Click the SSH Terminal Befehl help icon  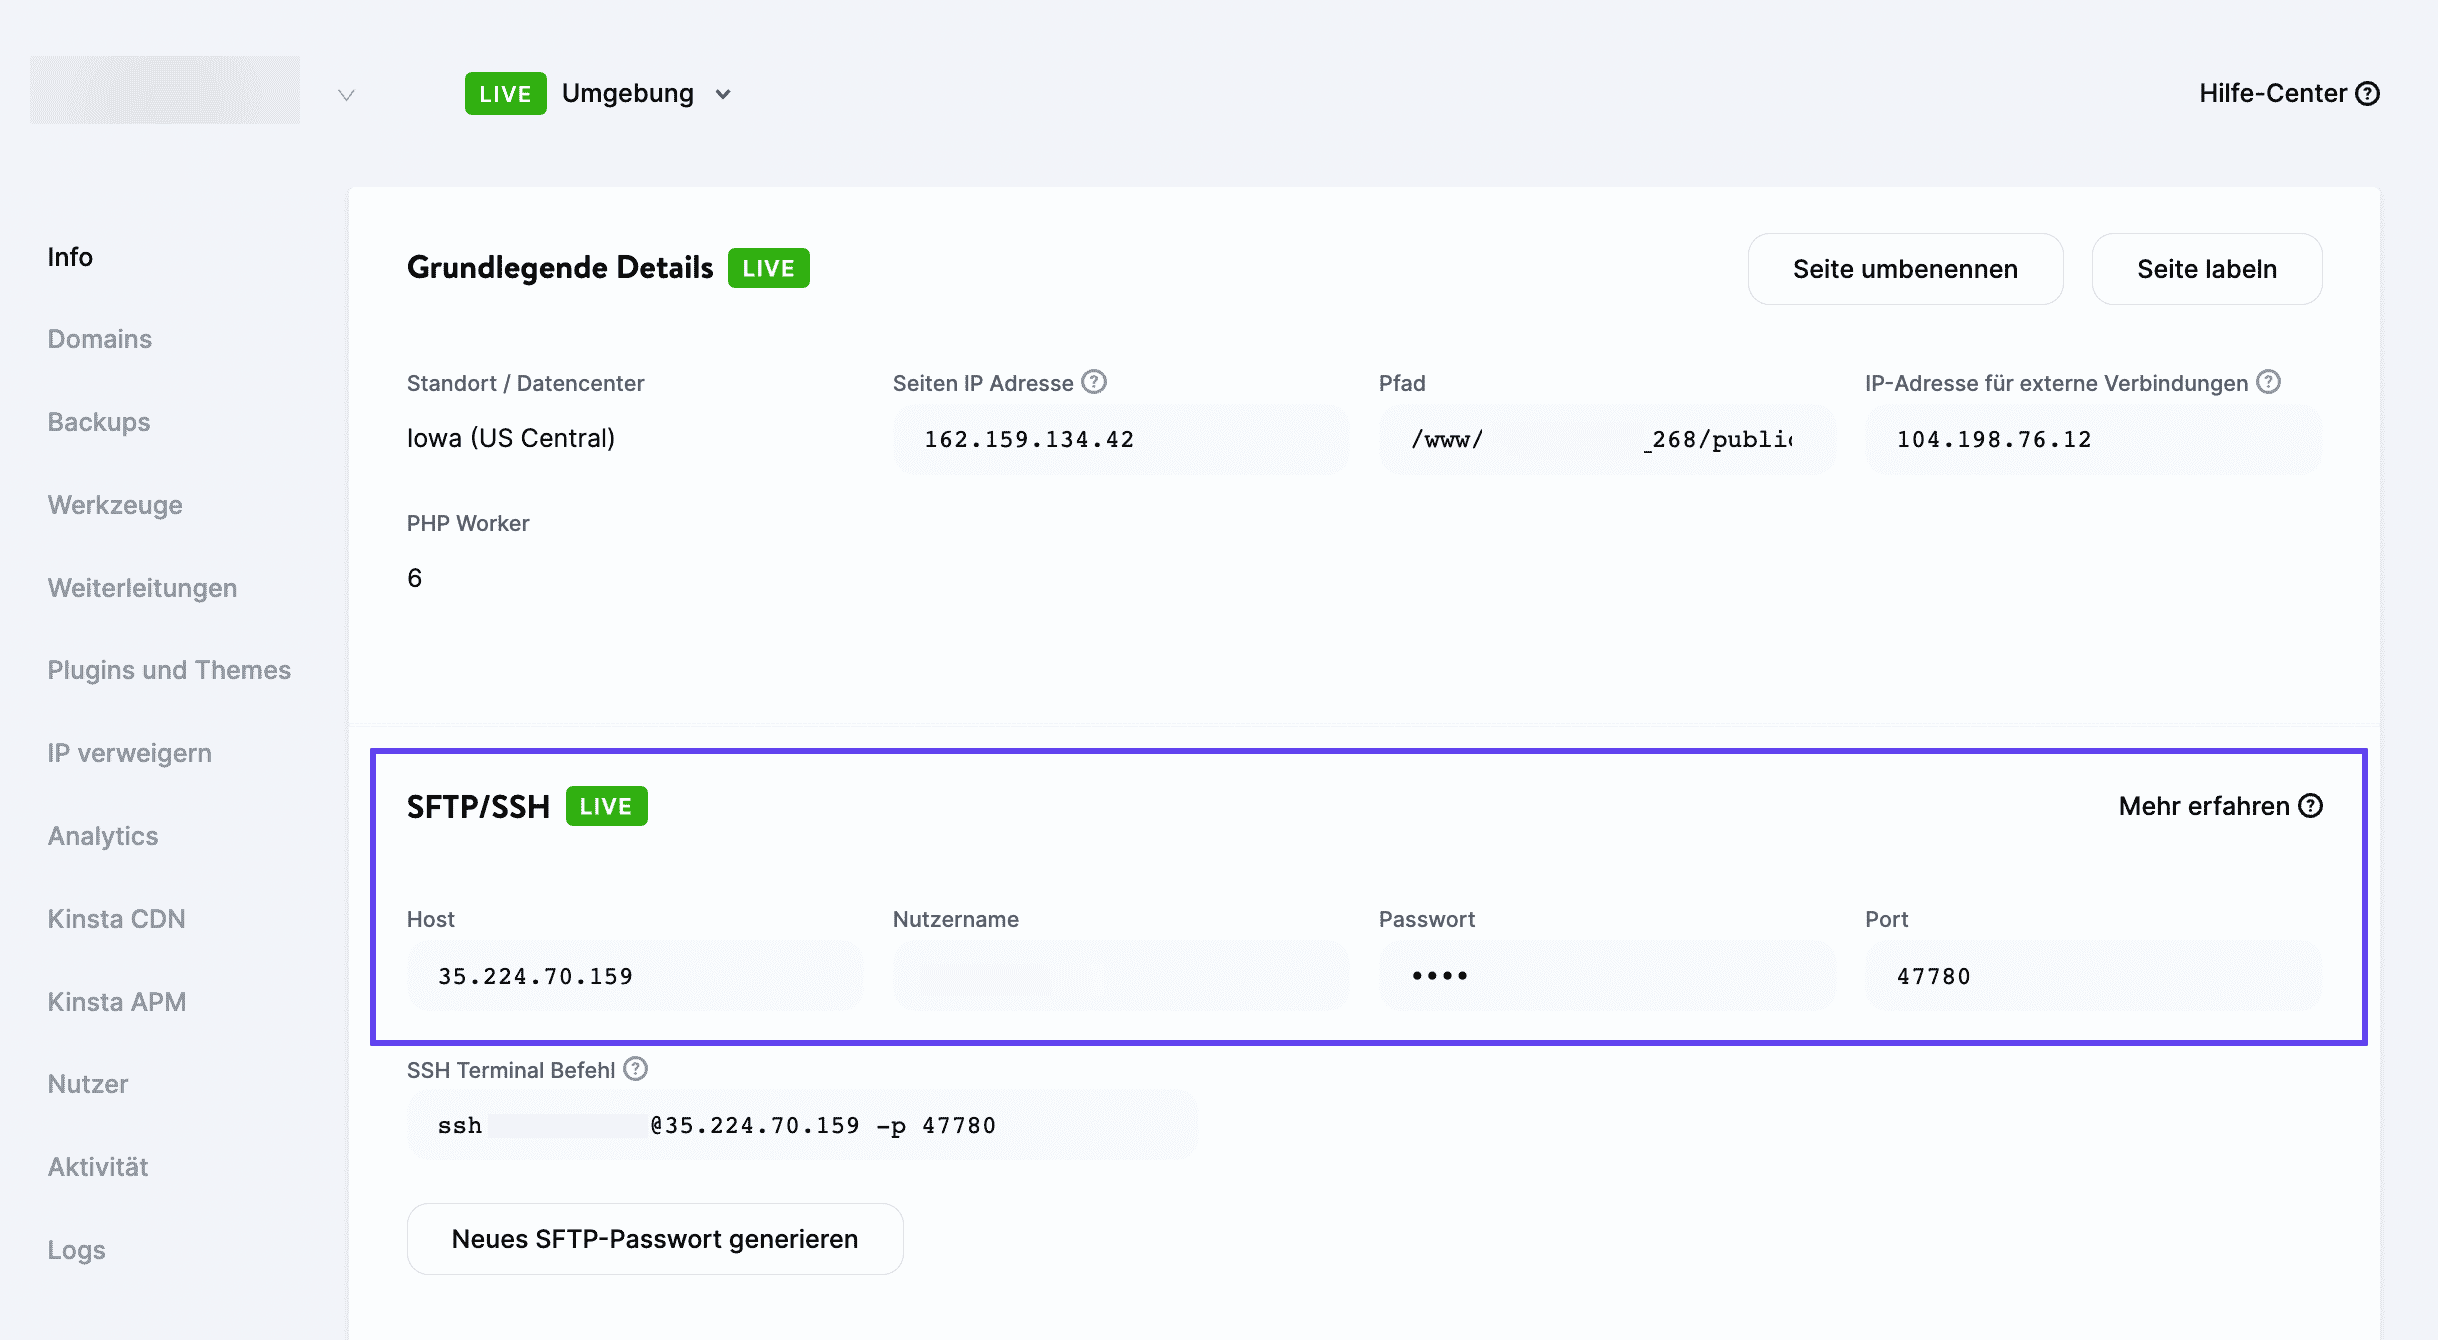click(635, 1068)
